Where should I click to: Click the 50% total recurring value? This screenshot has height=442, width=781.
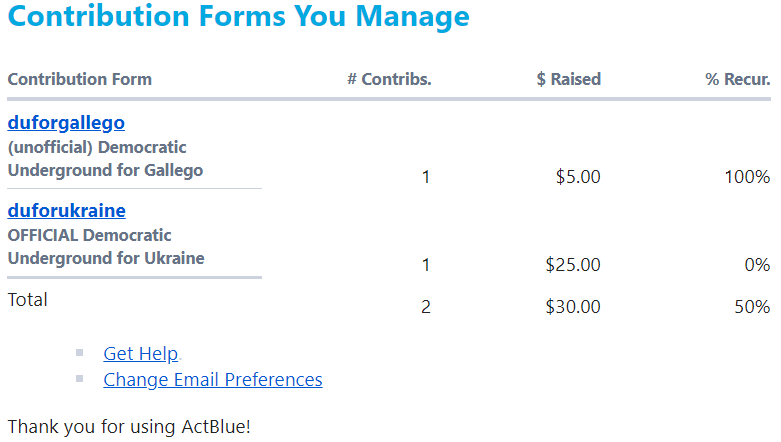[752, 306]
